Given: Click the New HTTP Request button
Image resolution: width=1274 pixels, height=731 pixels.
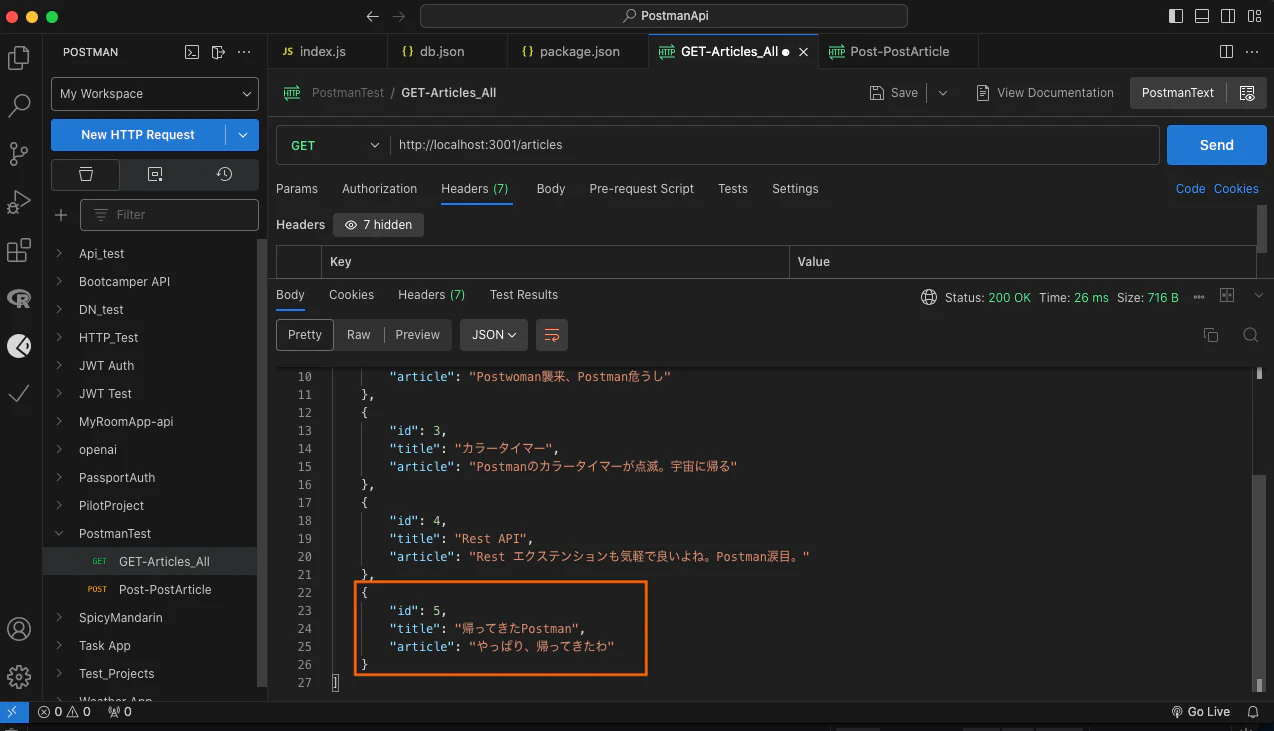Looking at the screenshot, I should pyautogui.click(x=138, y=135).
